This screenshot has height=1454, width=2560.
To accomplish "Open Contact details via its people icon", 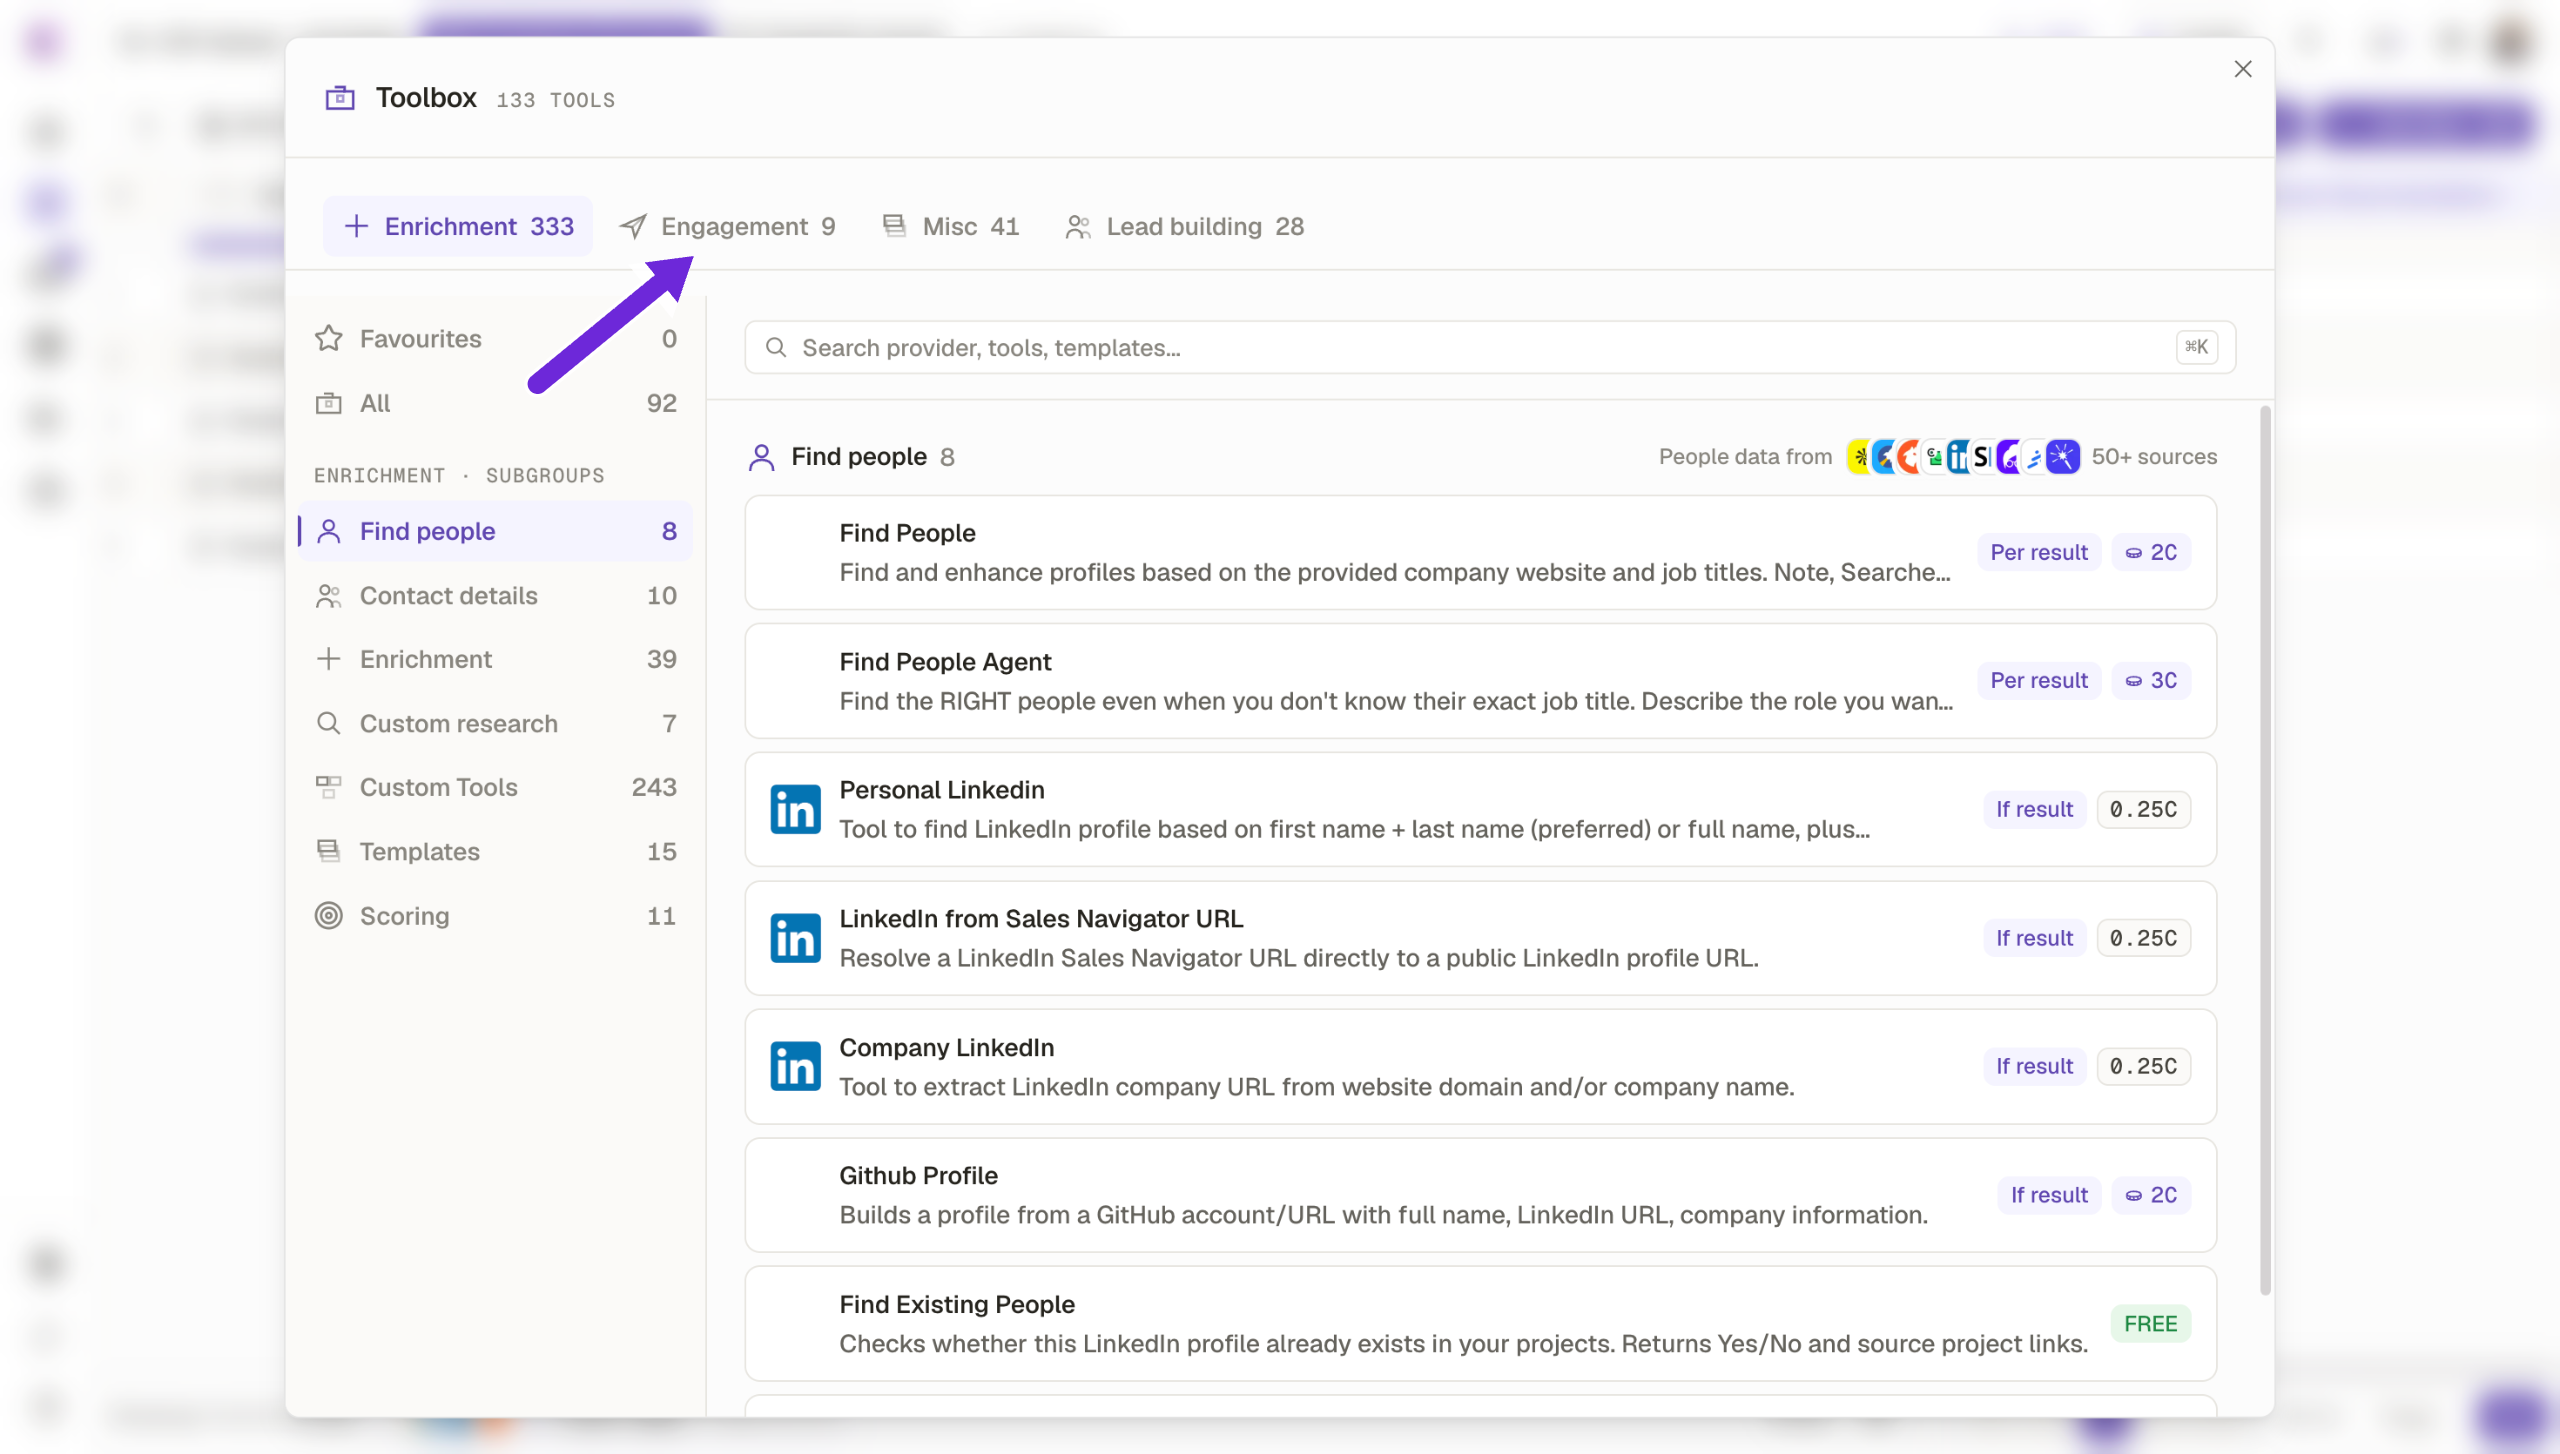I will pyautogui.click(x=329, y=596).
